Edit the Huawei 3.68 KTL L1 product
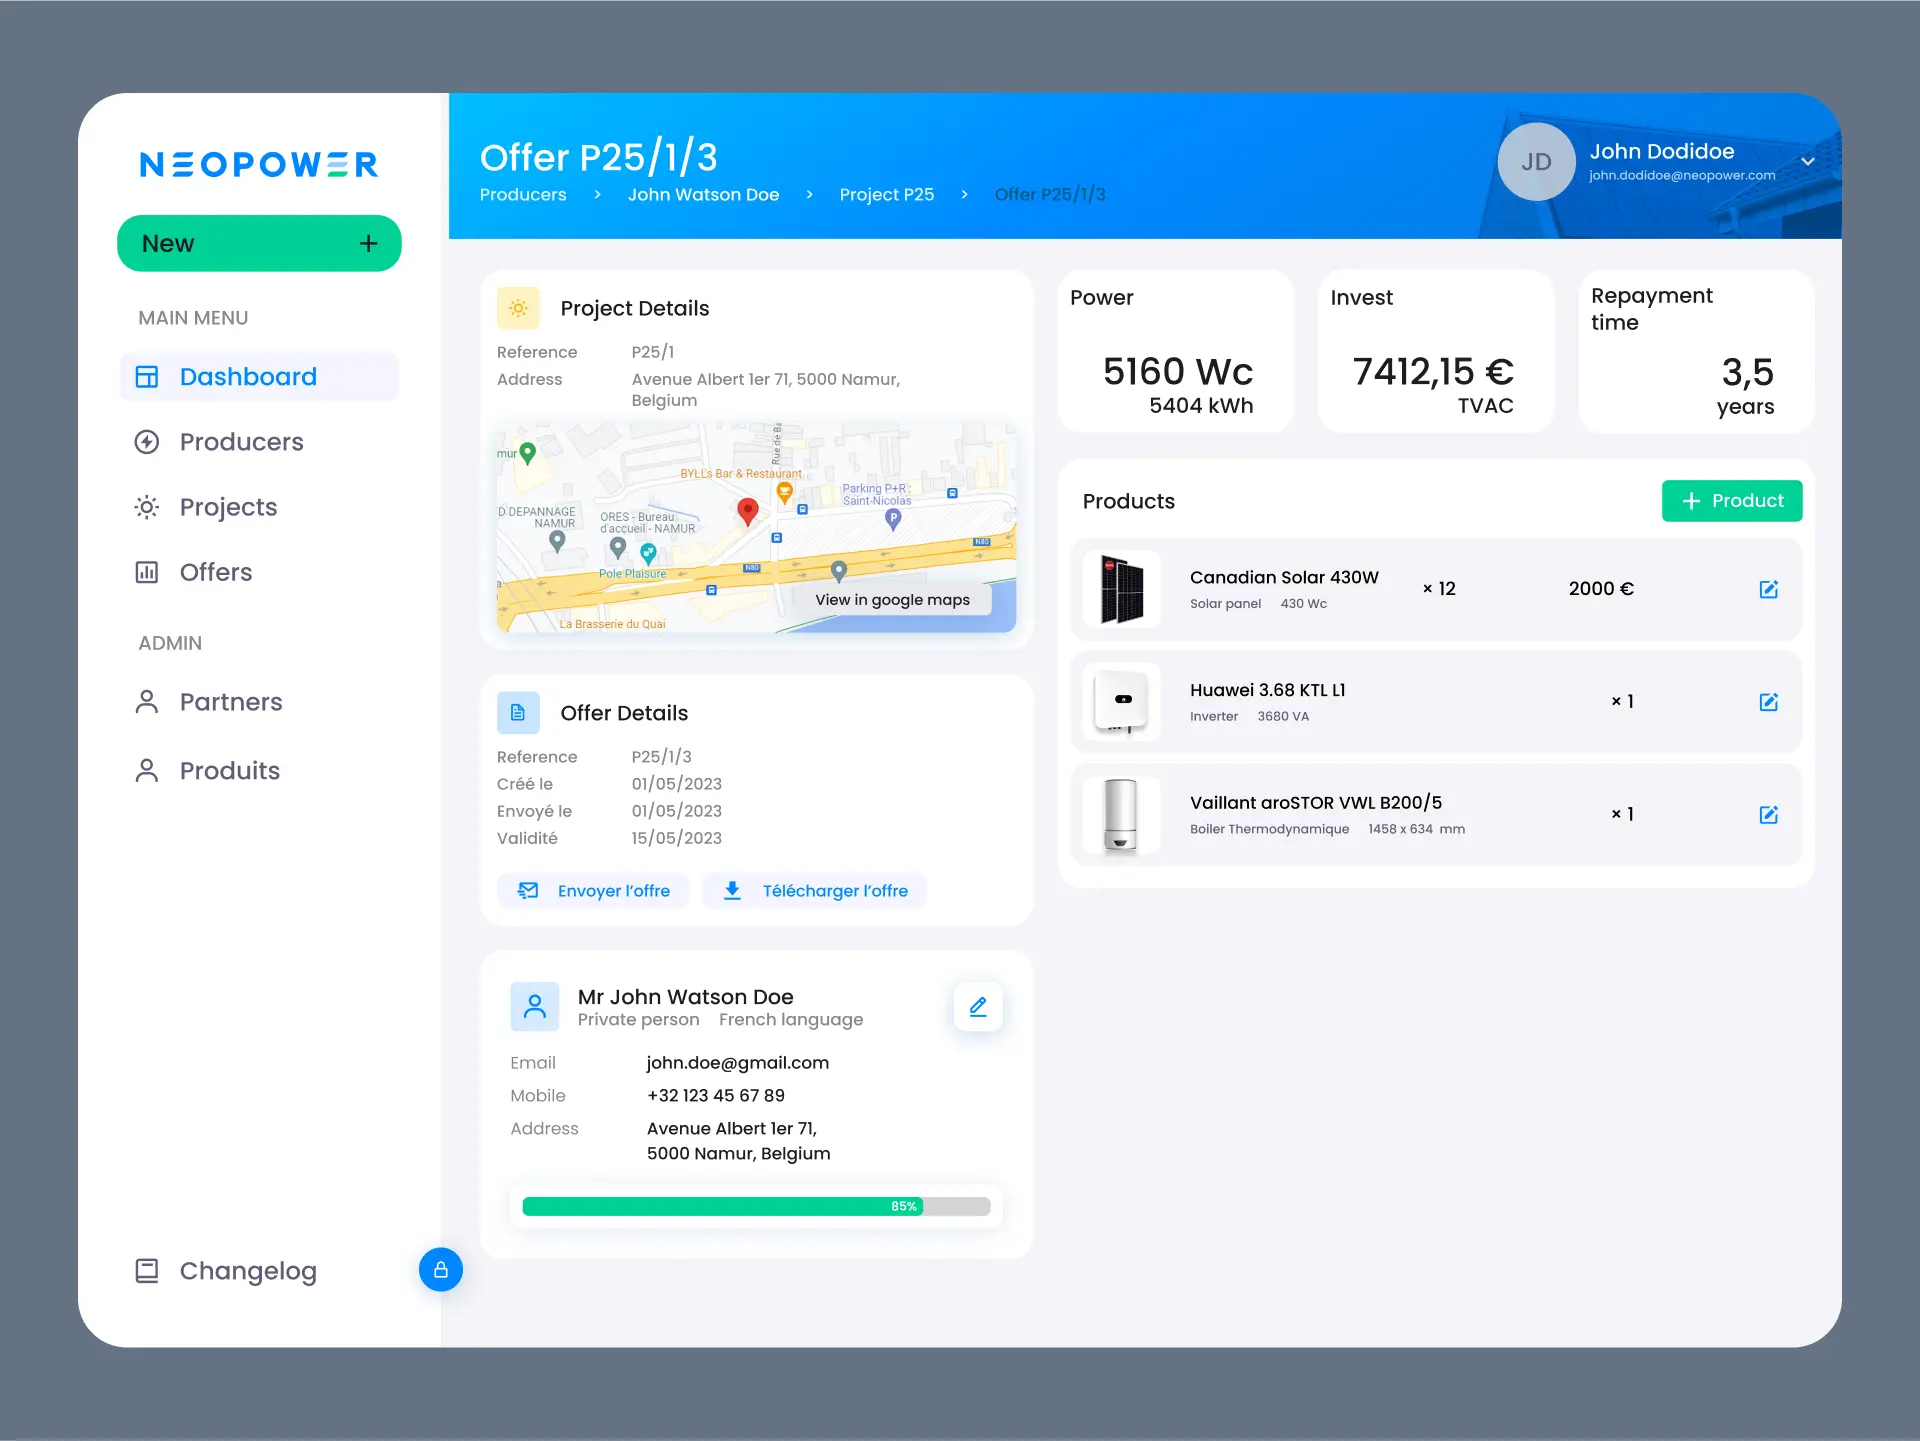The image size is (1920, 1441). pos(1768,702)
